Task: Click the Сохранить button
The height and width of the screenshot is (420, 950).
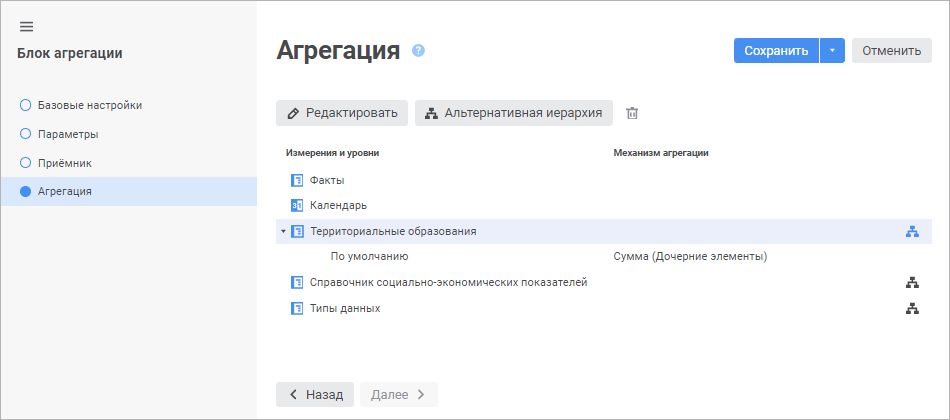Action: pyautogui.click(x=776, y=51)
